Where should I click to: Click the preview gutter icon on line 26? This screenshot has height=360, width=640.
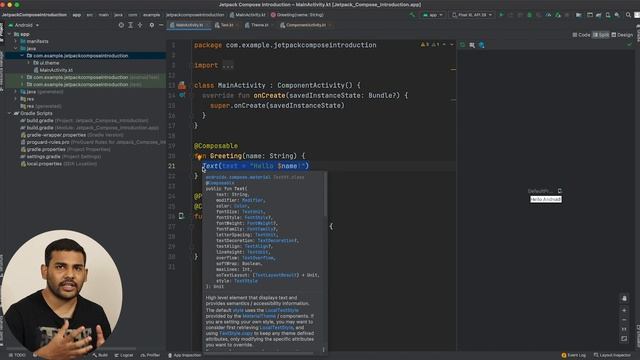pyautogui.click(x=181, y=216)
